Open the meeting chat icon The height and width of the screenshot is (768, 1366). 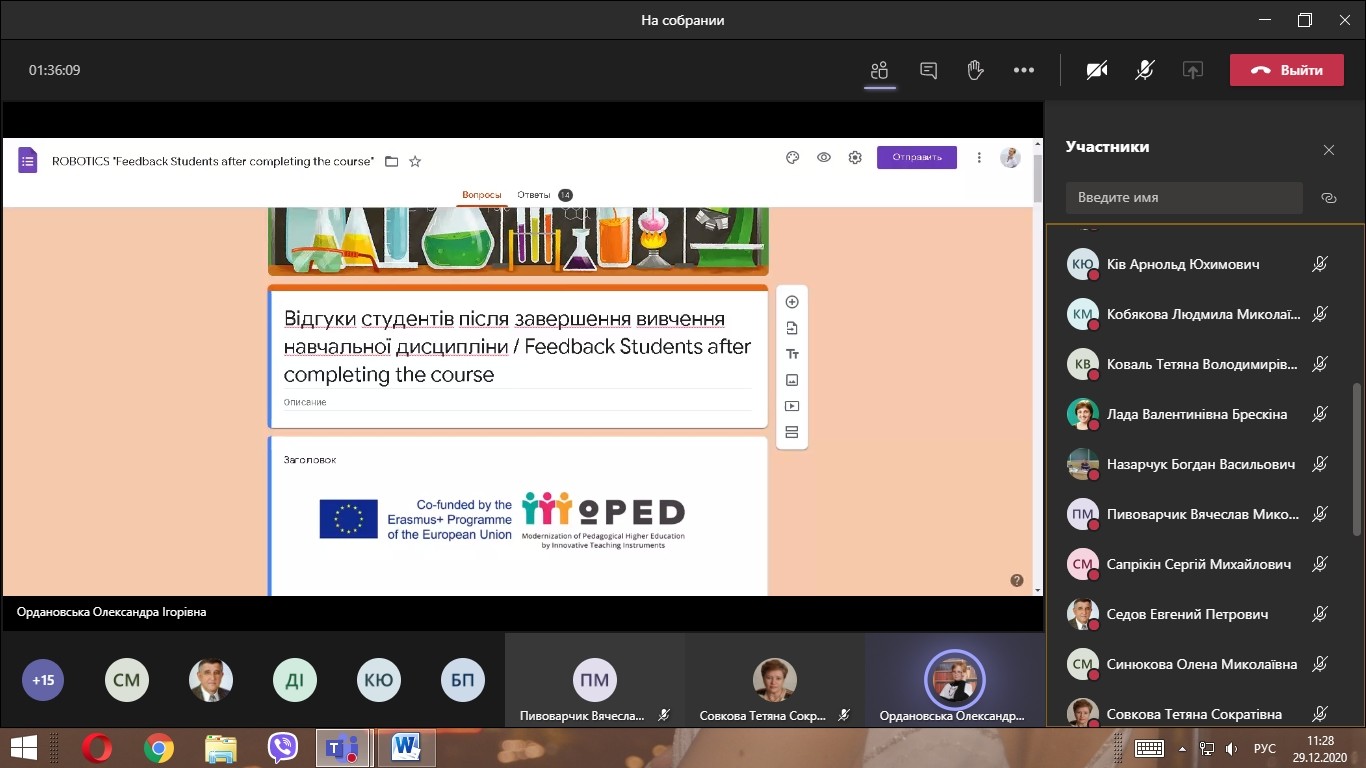click(928, 70)
